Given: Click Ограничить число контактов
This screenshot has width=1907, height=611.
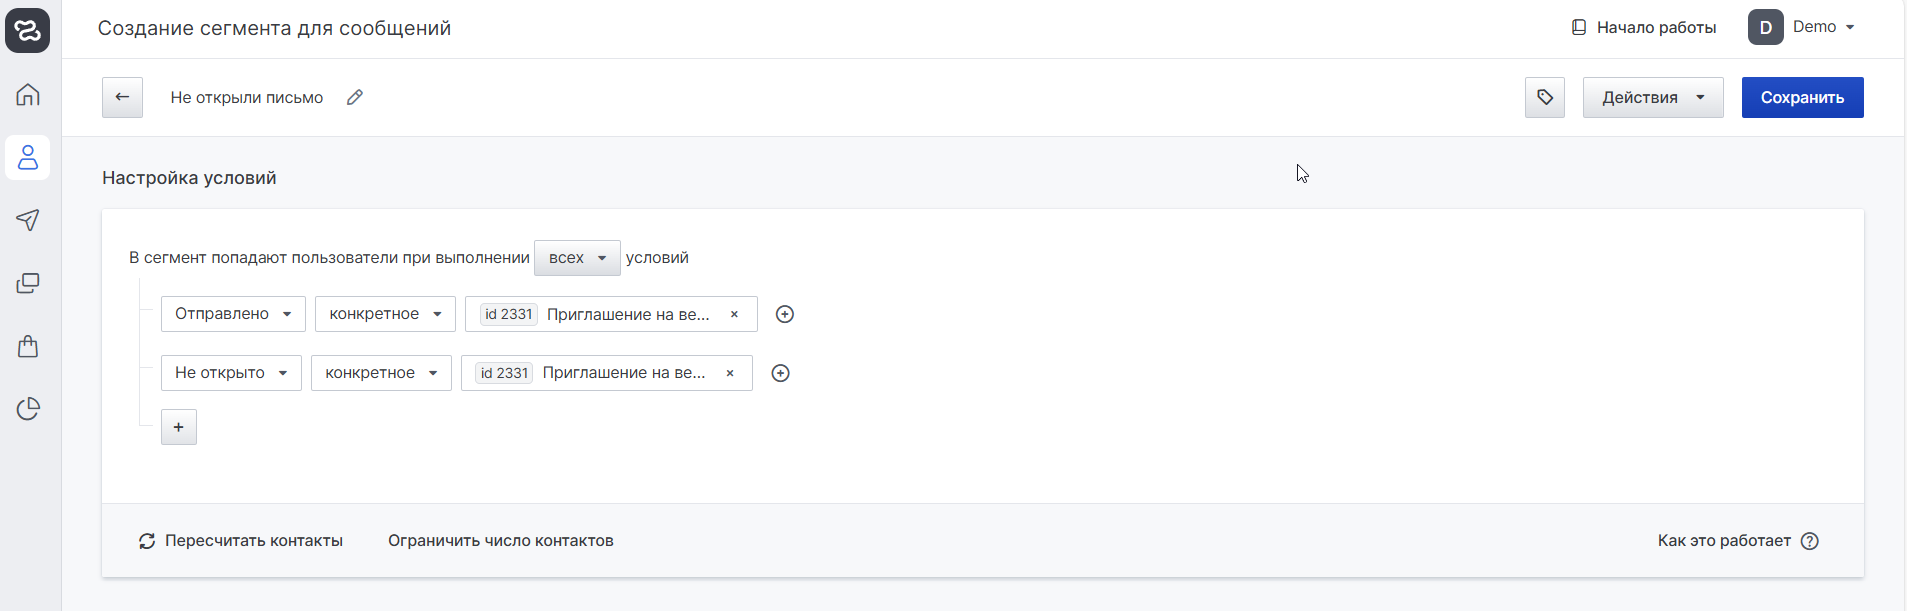Looking at the screenshot, I should [x=501, y=541].
